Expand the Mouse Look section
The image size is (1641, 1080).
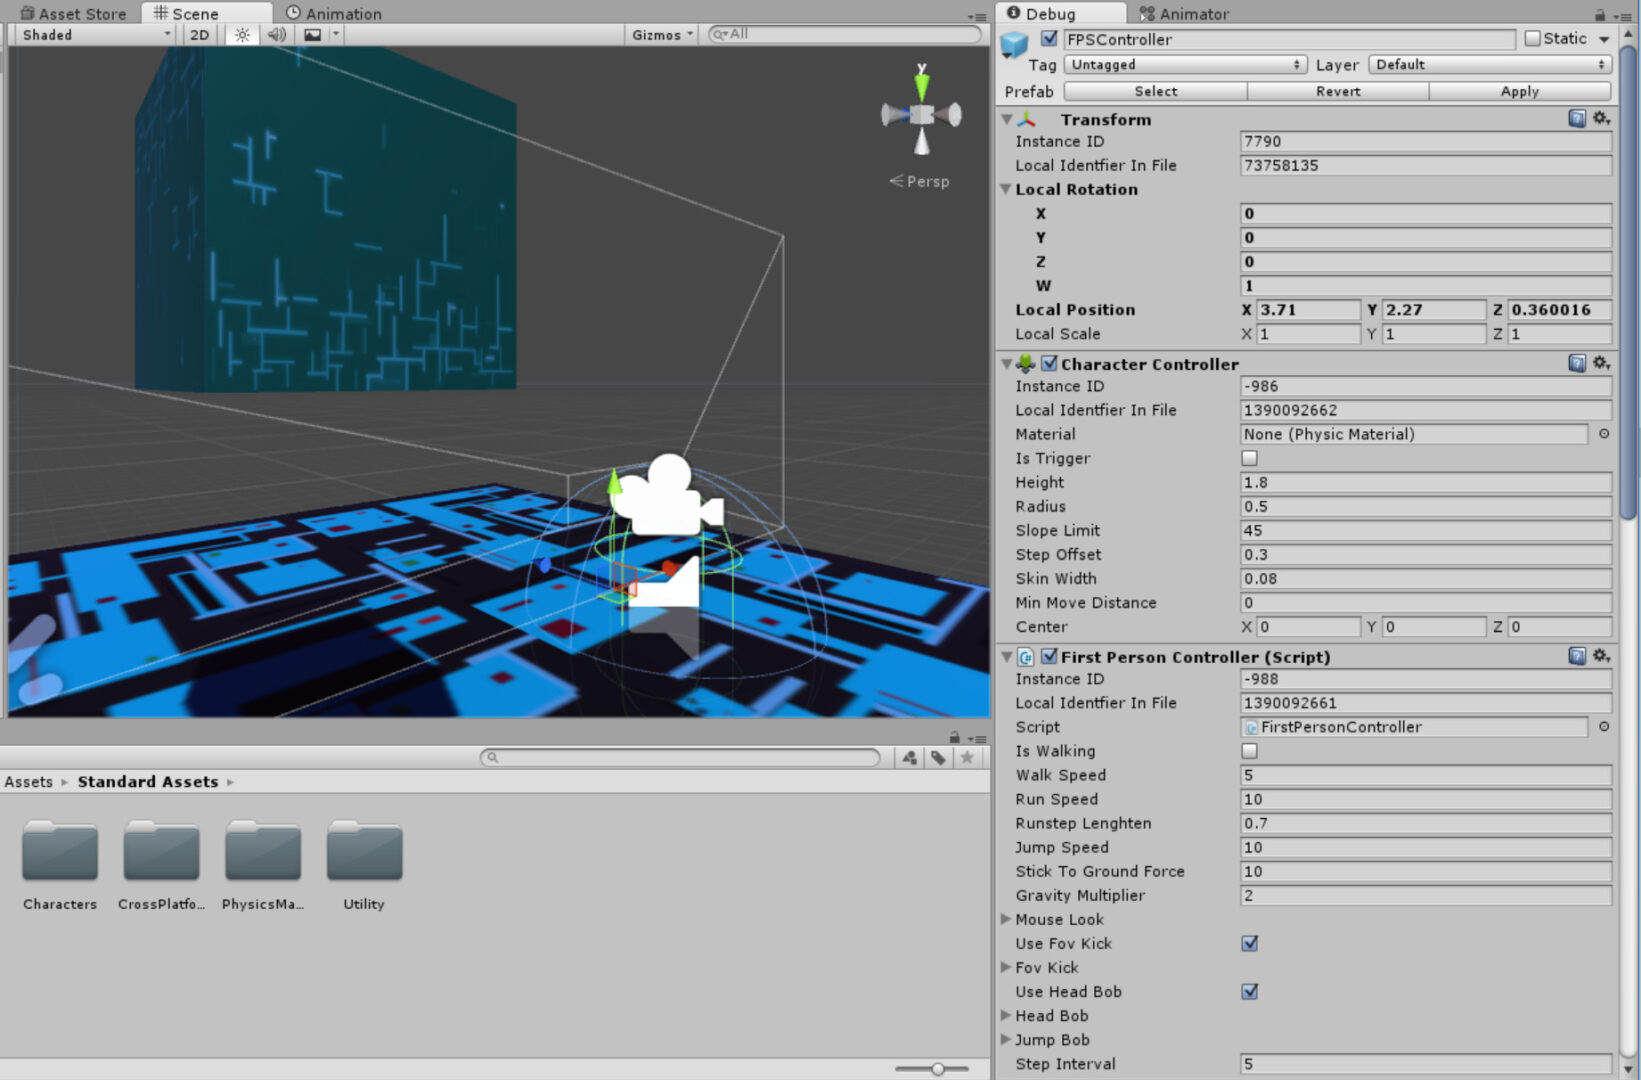pyautogui.click(x=1006, y=919)
